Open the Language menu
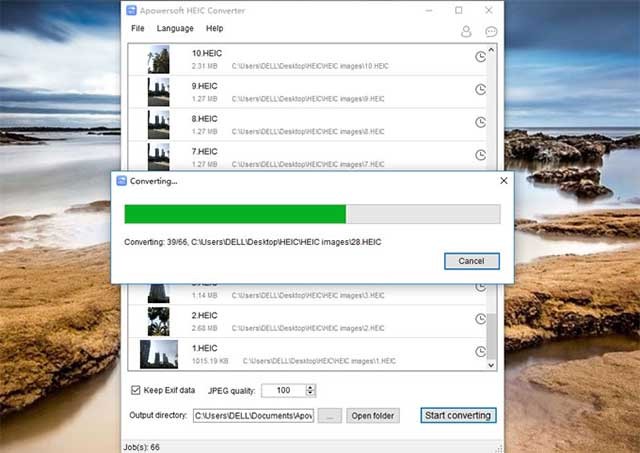The height and width of the screenshot is (453, 640). click(175, 29)
